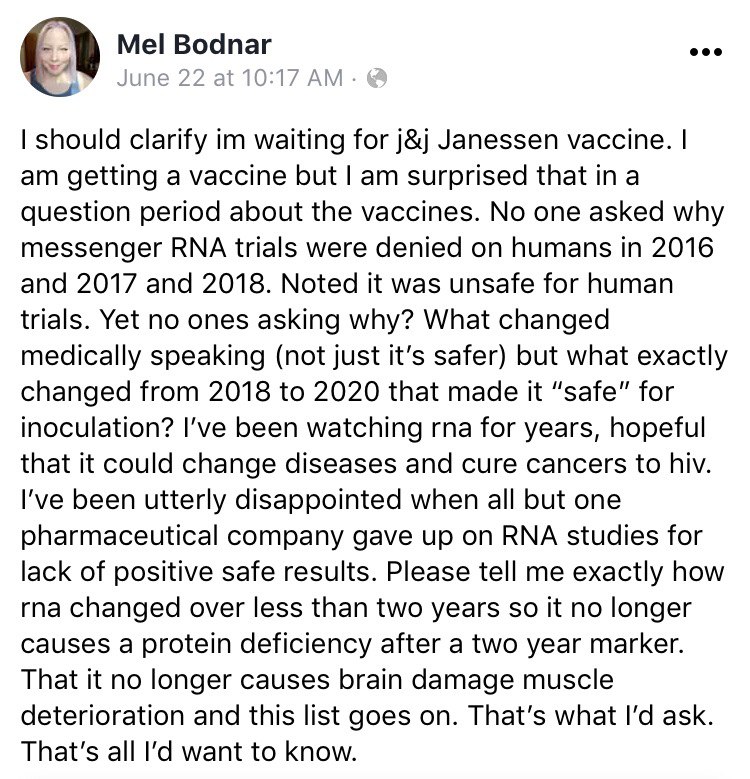Open the Mel Bodnar profile name link
This screenshot has width=750, height=779.
pyautogui.click(x=194, y=44)
